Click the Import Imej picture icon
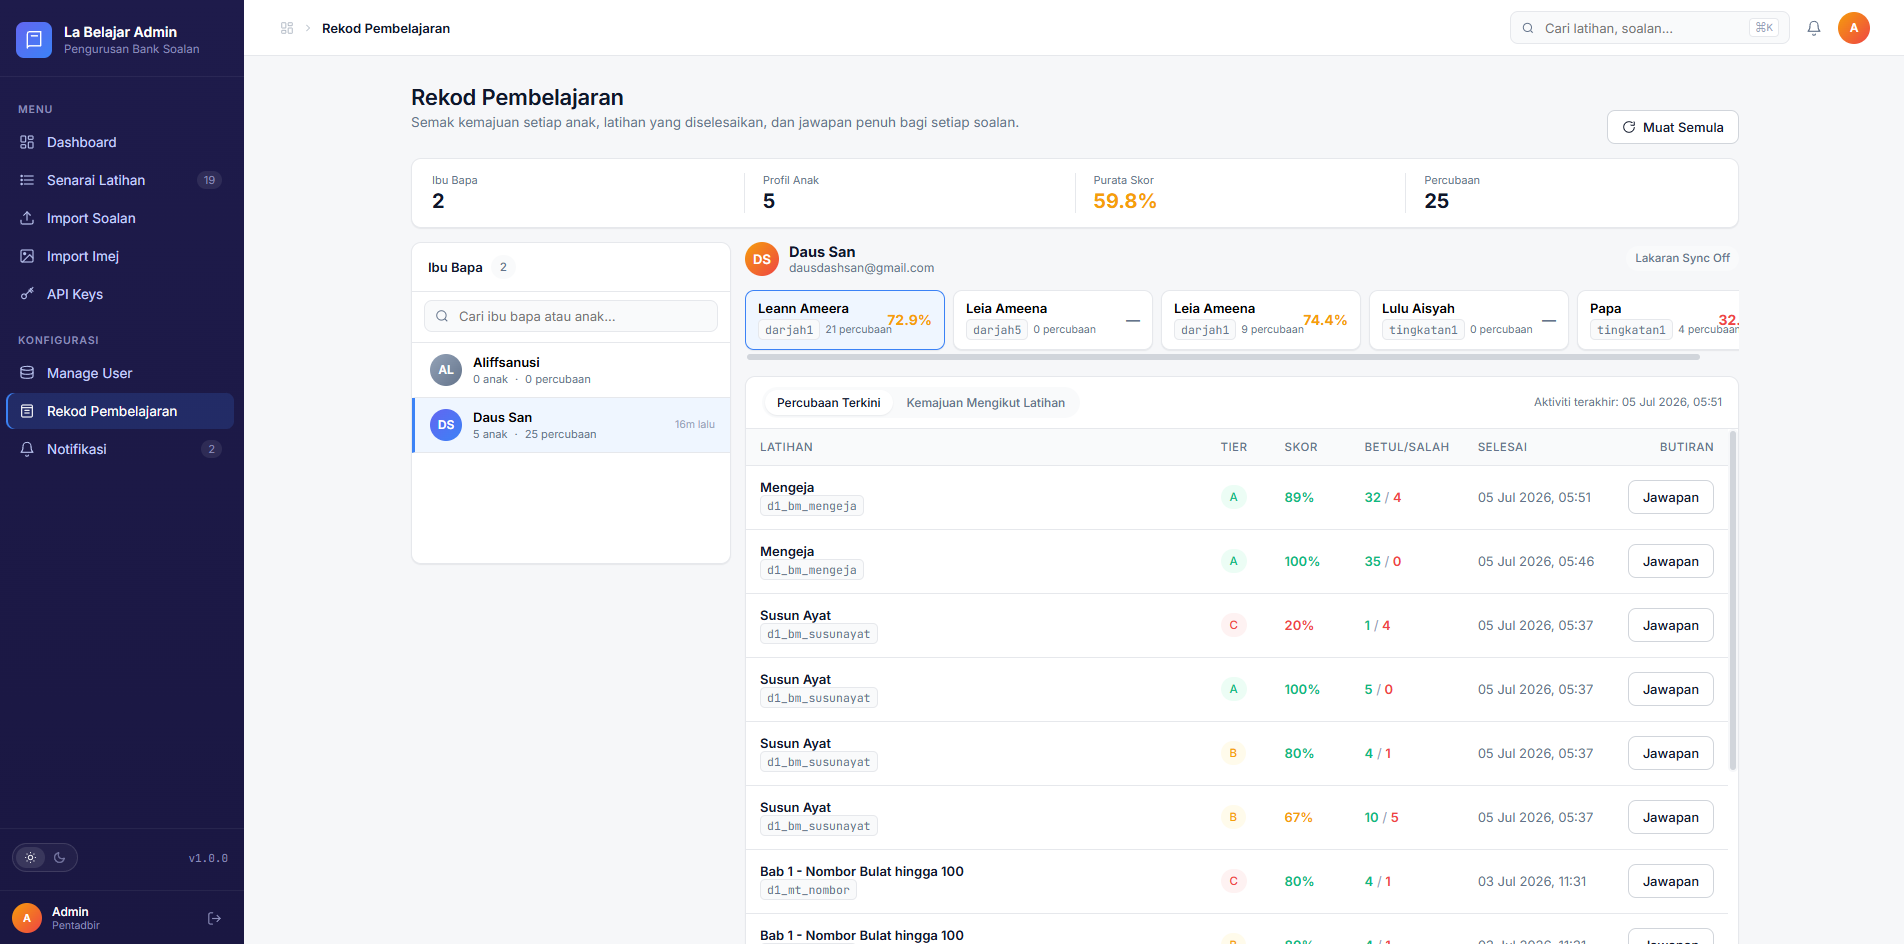This screenshot has height=944, width=1904. click(27, 256)
